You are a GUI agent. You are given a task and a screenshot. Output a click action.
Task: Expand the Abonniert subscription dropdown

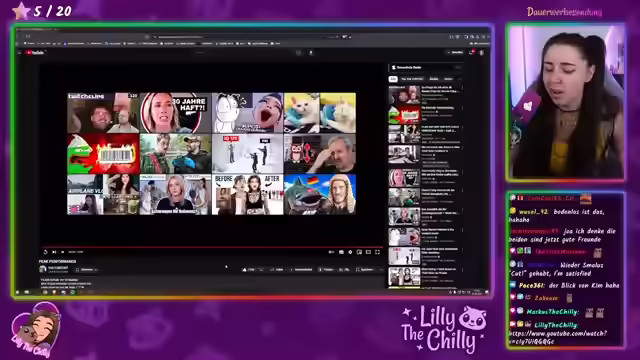pos(87,270)
